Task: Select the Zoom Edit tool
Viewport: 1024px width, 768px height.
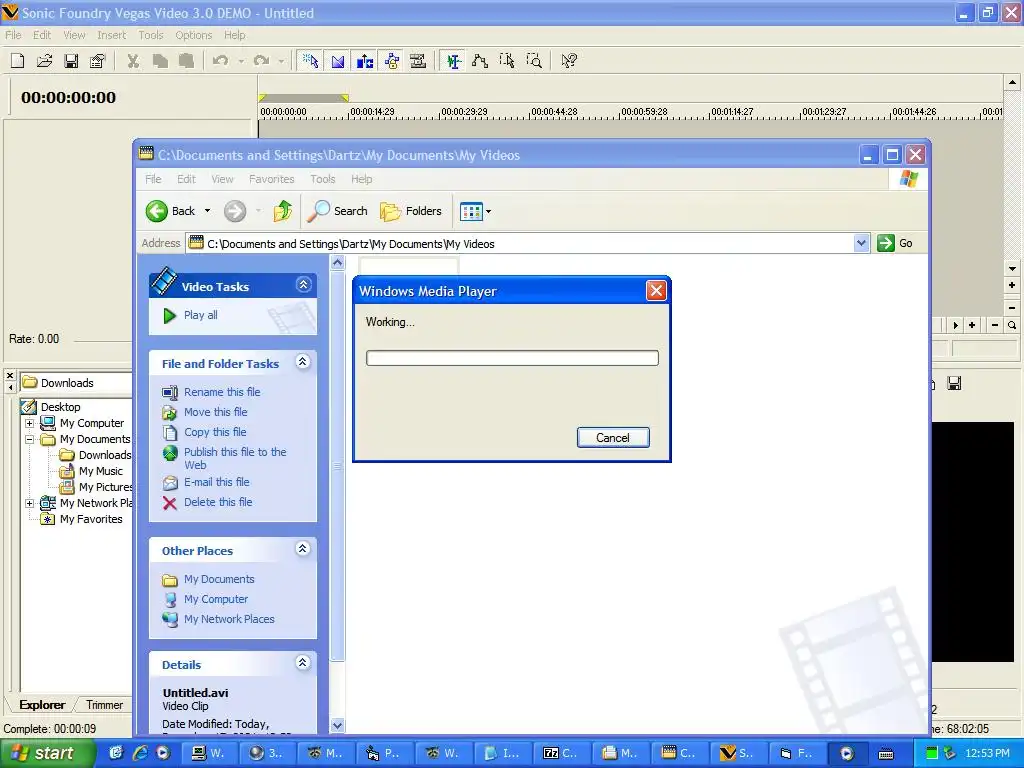Action: pyautogui.click(x=534, y=61)
